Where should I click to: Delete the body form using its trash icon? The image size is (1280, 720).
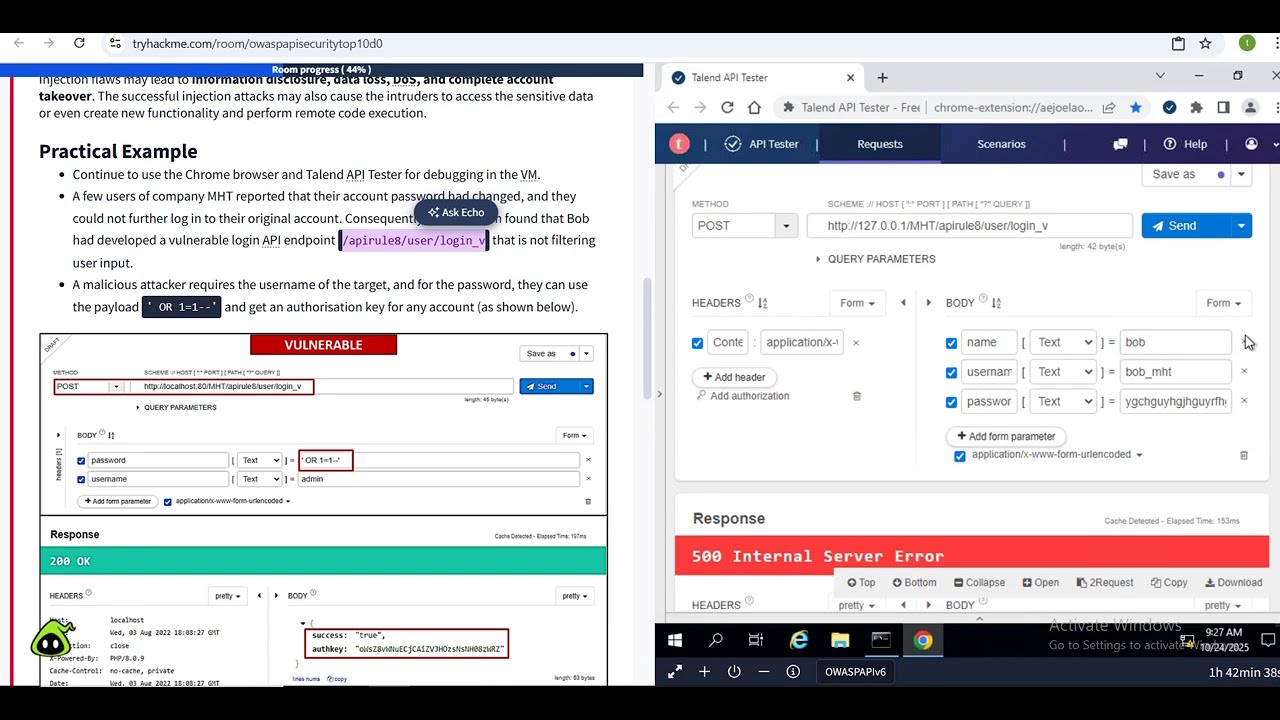point(1244,455)
